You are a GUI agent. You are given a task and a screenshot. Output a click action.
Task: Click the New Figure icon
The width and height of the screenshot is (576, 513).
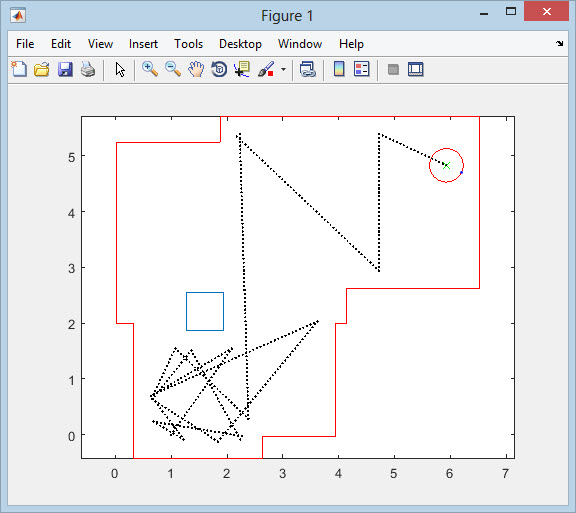19,69
